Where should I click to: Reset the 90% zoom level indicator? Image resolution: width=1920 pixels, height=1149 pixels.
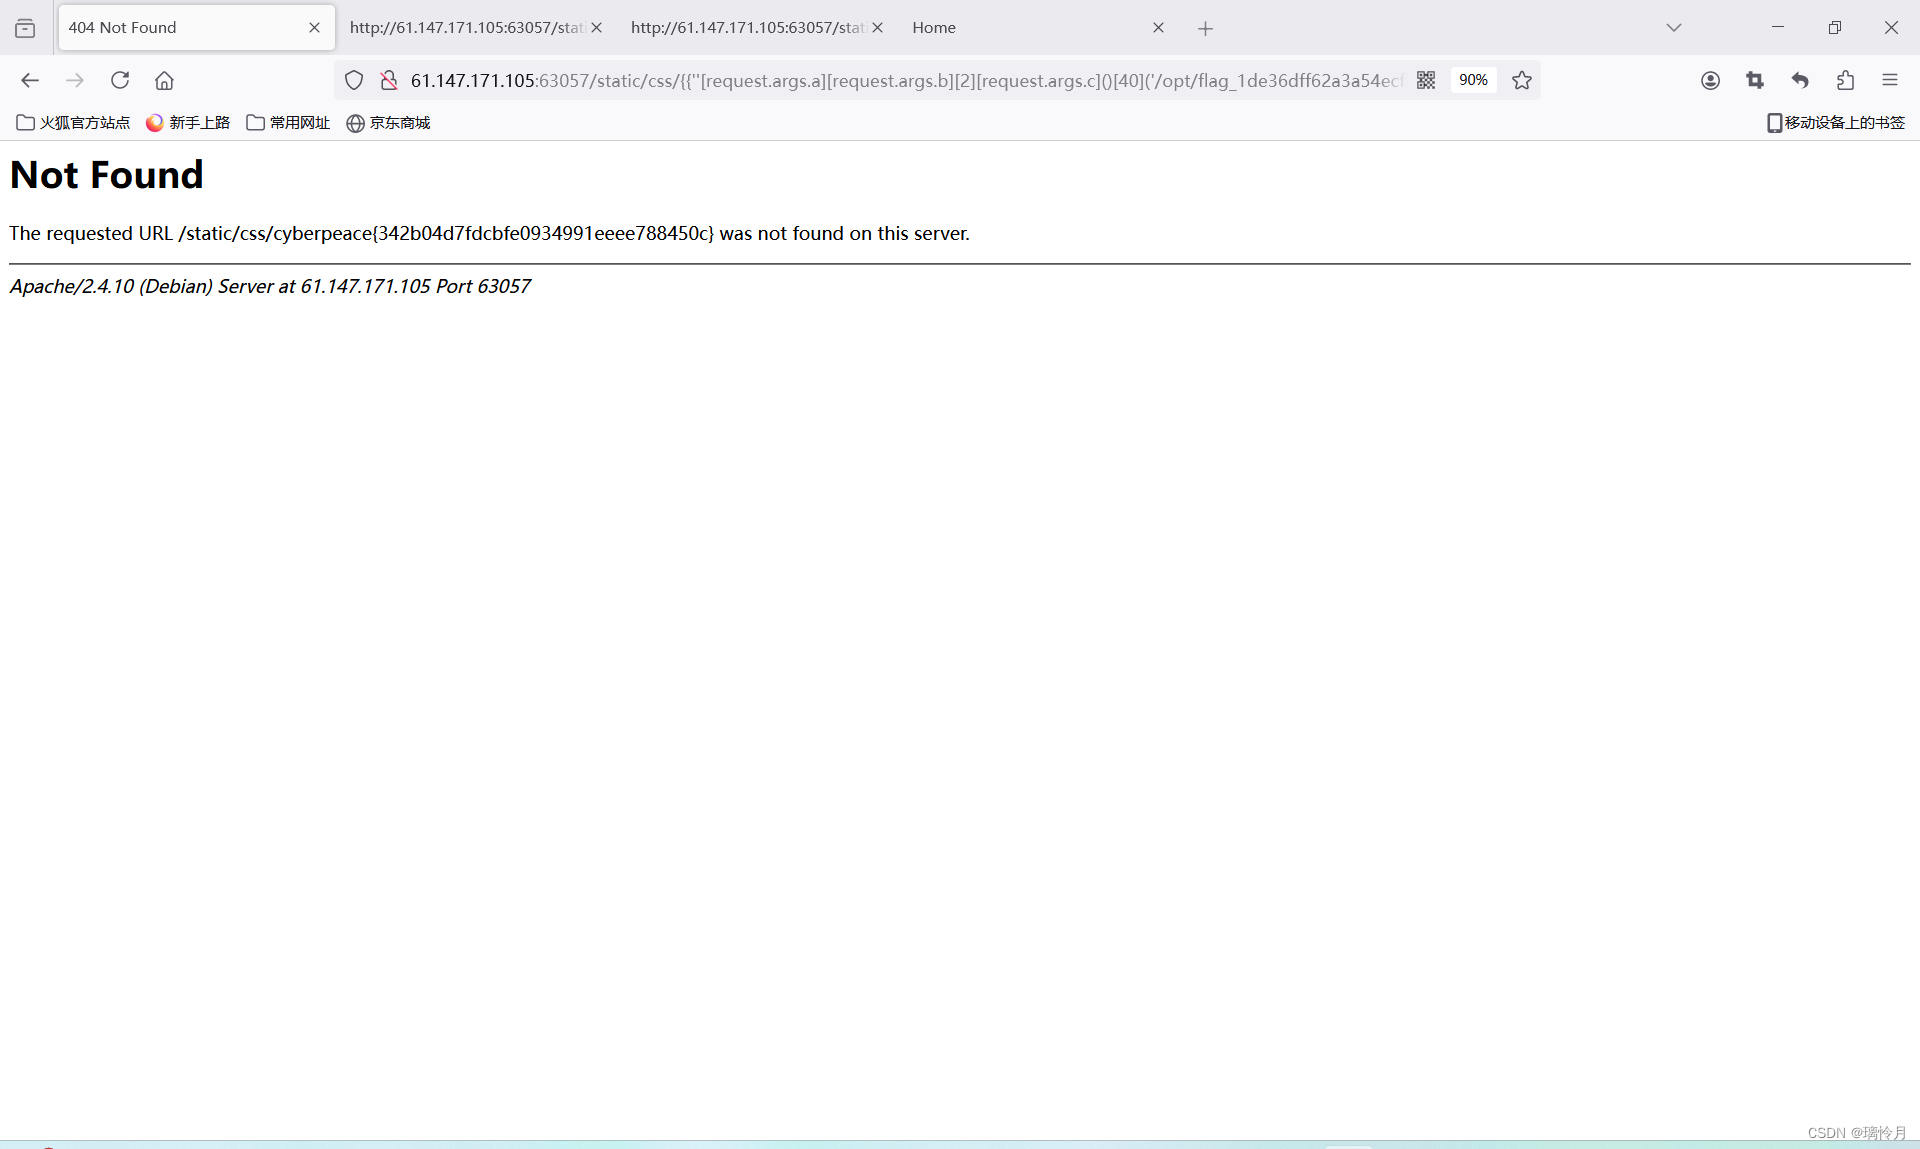click(1473, 80)
